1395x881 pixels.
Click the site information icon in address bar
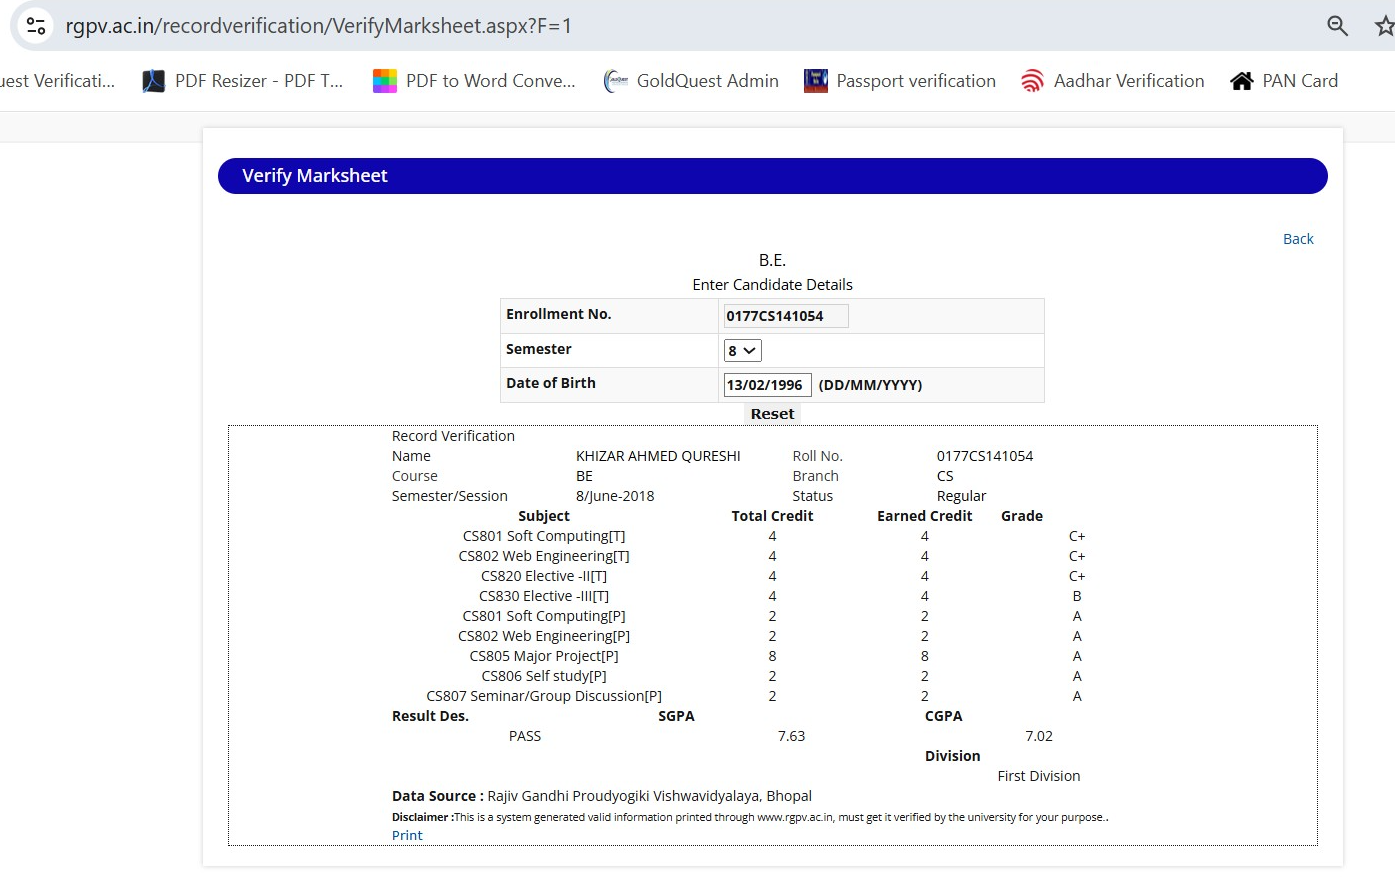(36, 26)
